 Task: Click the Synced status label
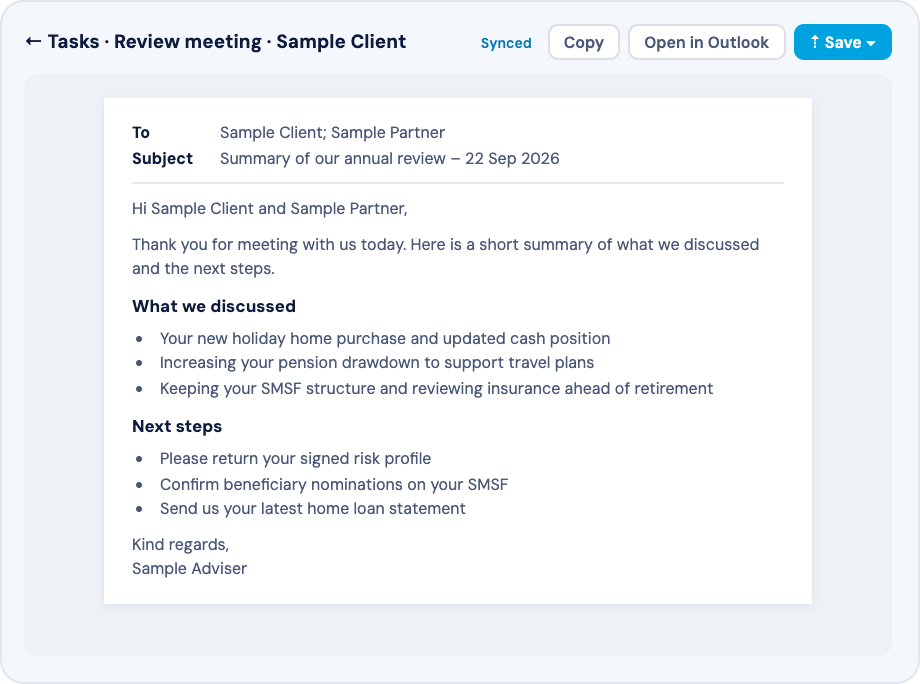pyautogui.click(x=506, y=43)
